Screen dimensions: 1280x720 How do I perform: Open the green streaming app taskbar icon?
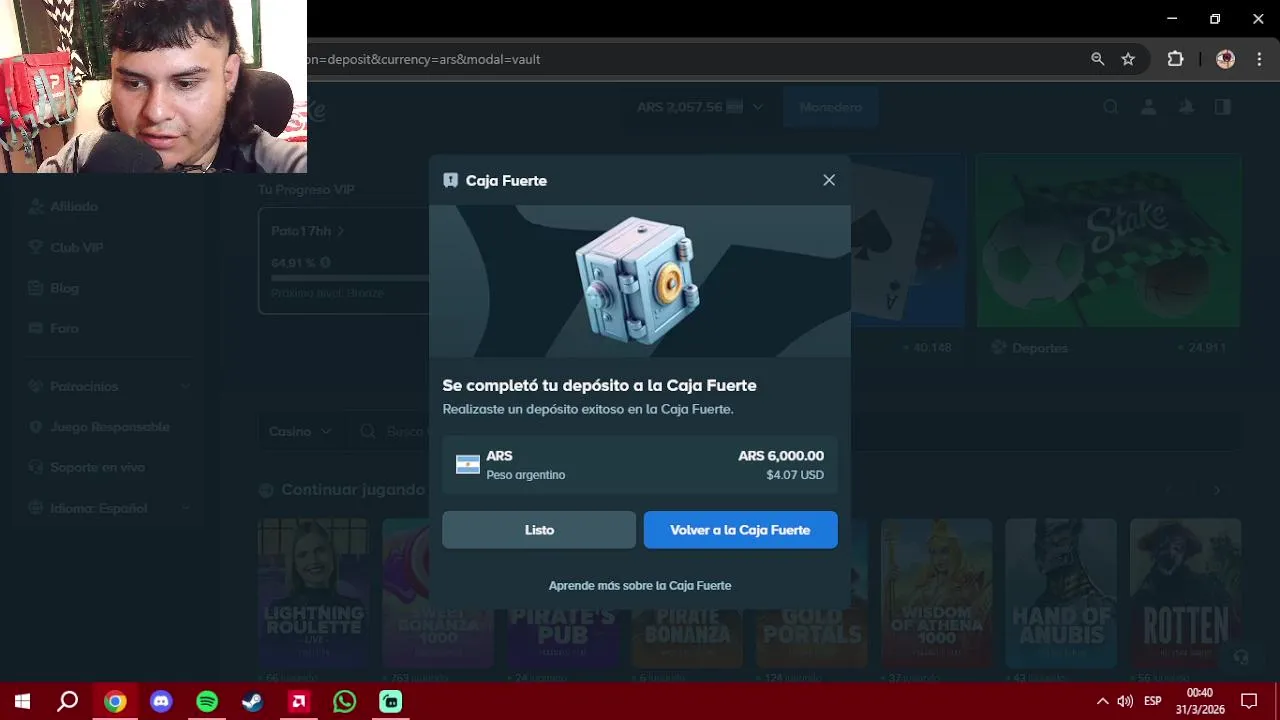pyautogui.click(x=391, y=701)
